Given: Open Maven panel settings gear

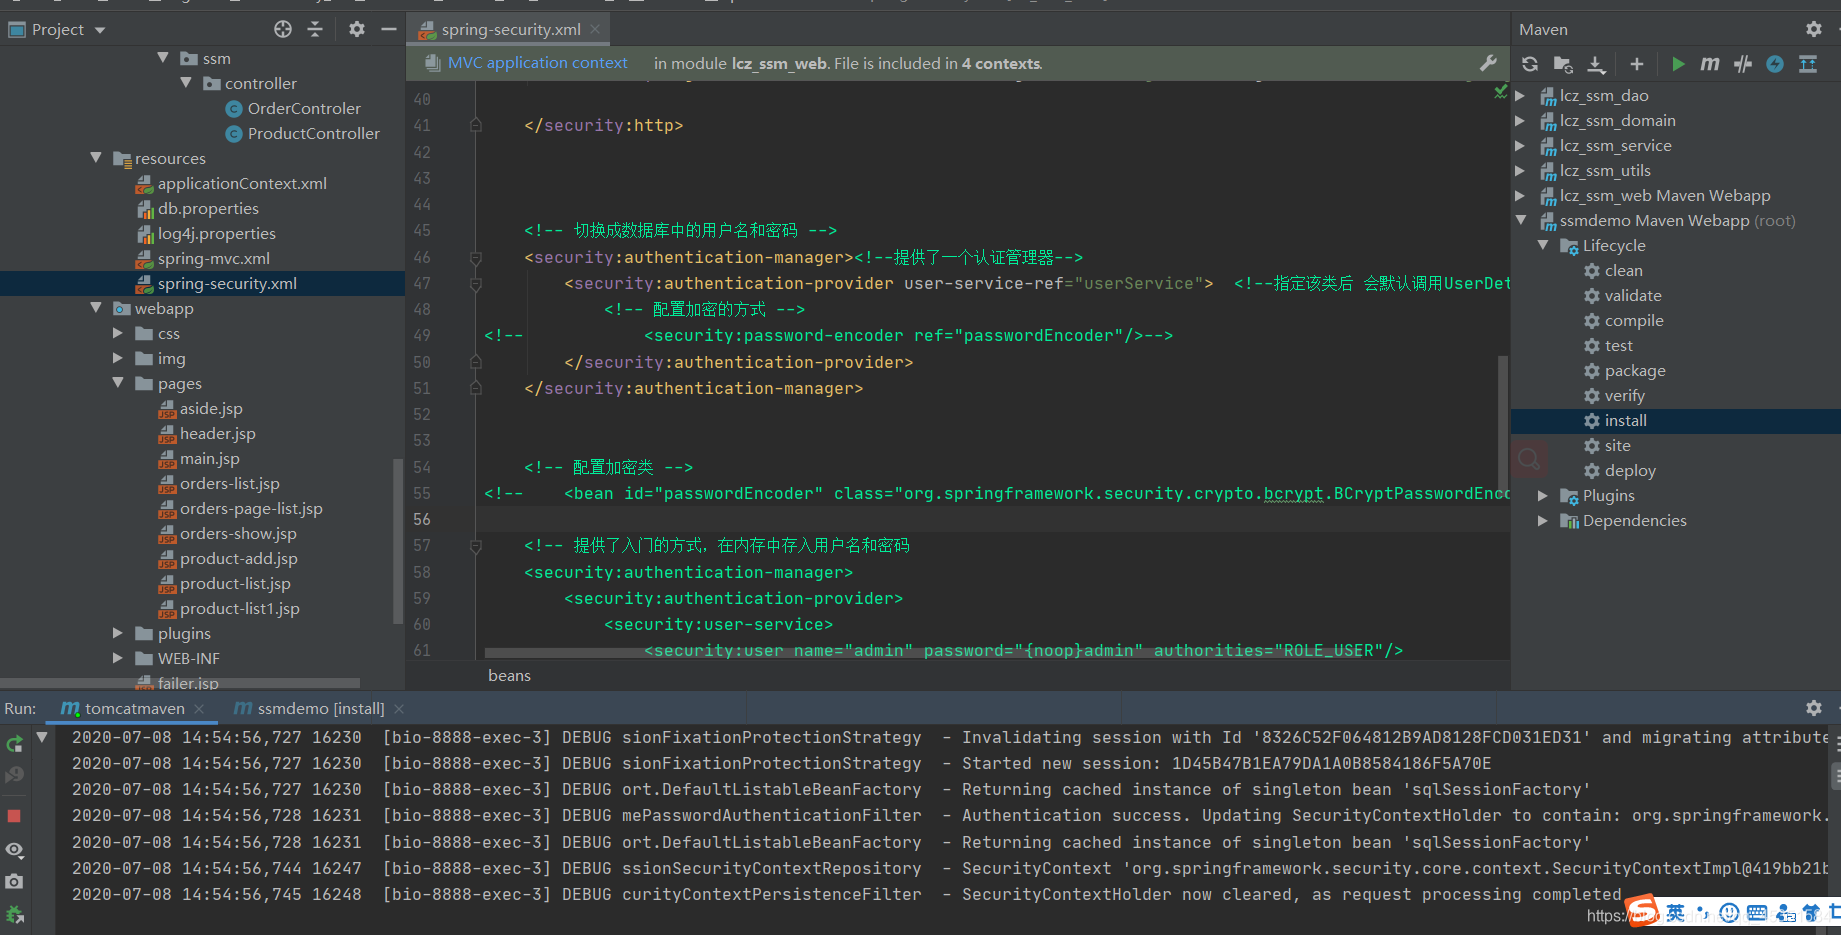Looking at the screenshot, I should coord(1814,29).
